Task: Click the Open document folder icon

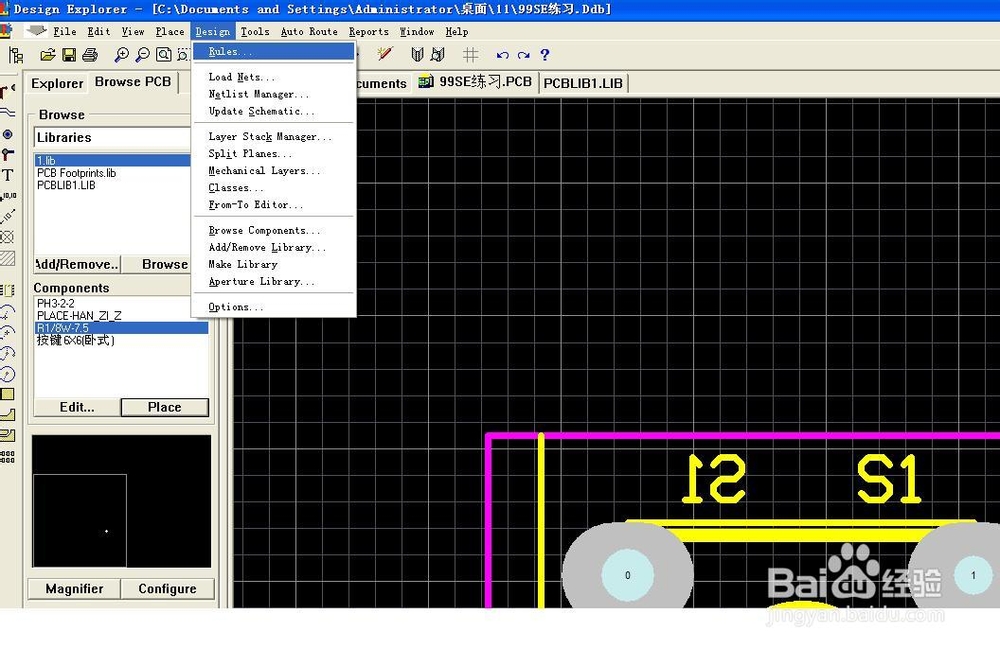Action: (x=47, y=55)
